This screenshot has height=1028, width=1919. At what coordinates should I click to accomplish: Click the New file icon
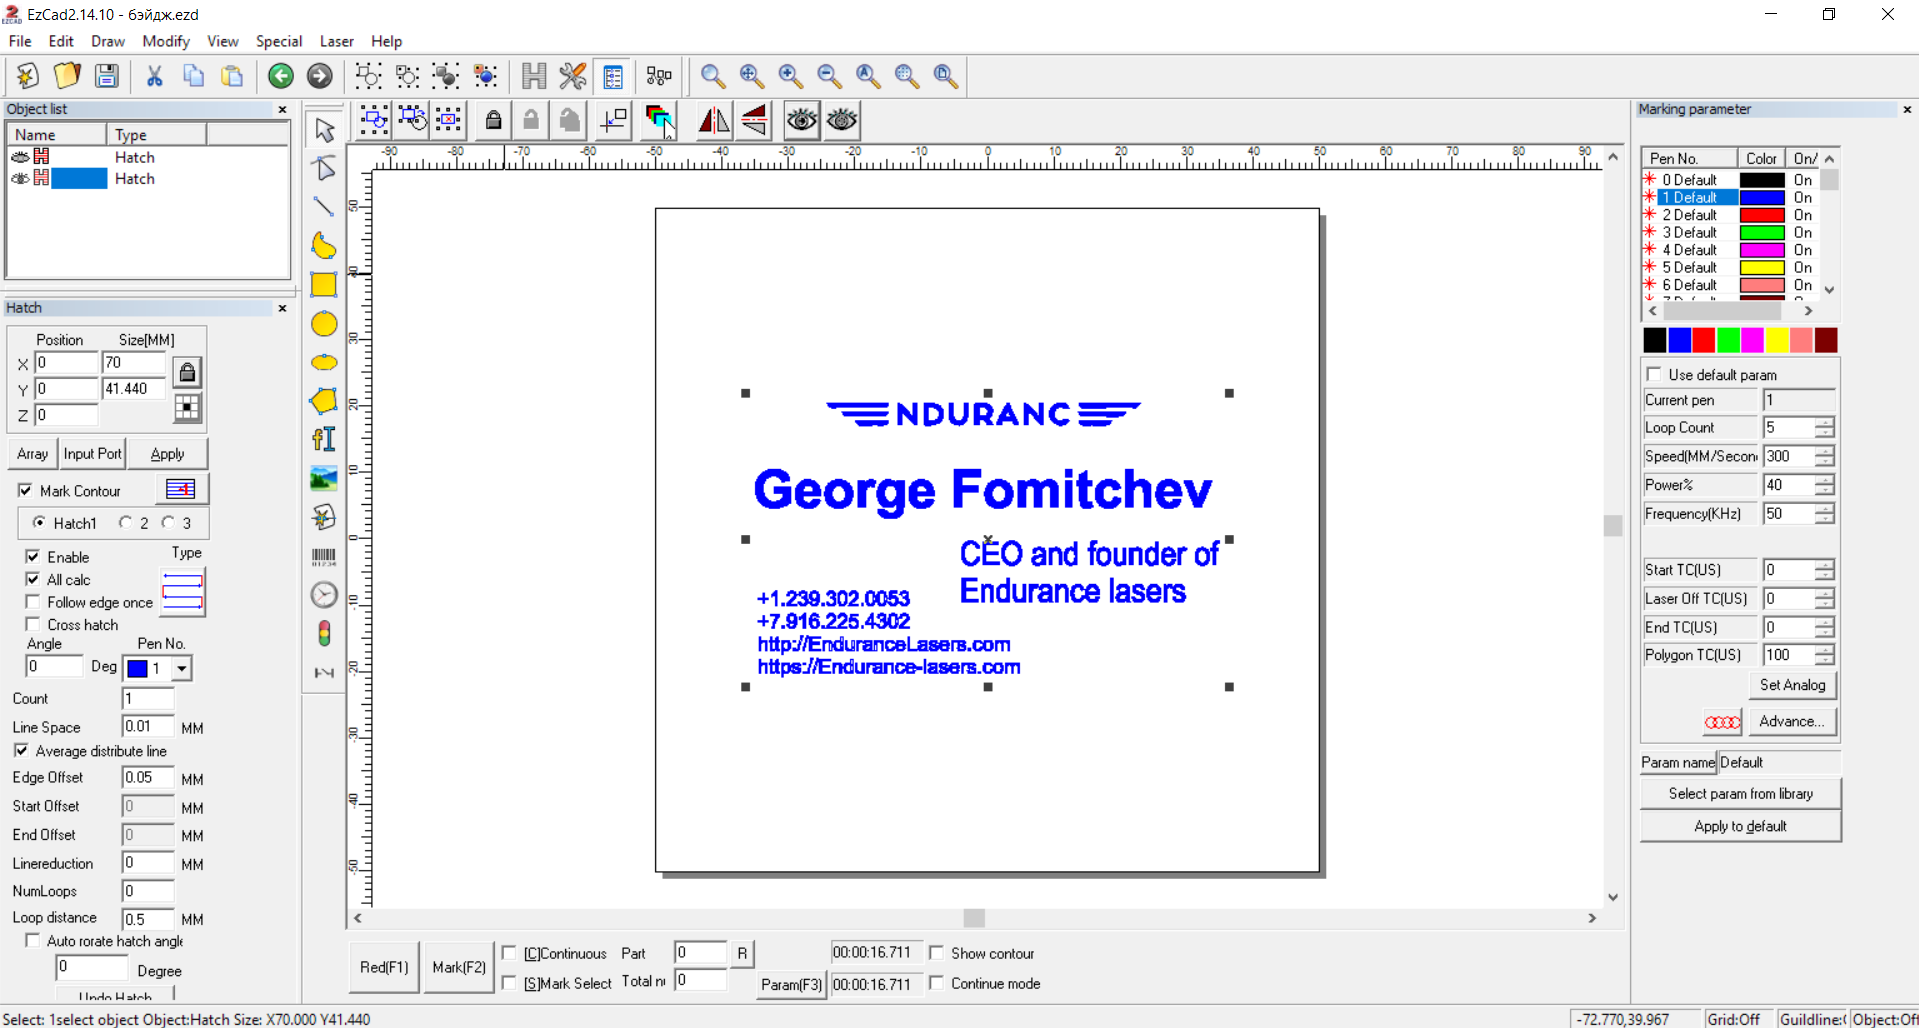[28, 76]
